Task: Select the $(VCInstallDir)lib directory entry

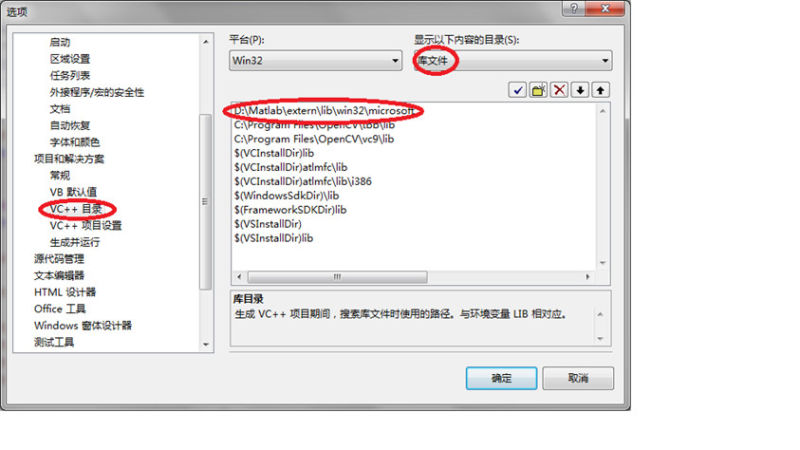Action: tap(274, 153)
